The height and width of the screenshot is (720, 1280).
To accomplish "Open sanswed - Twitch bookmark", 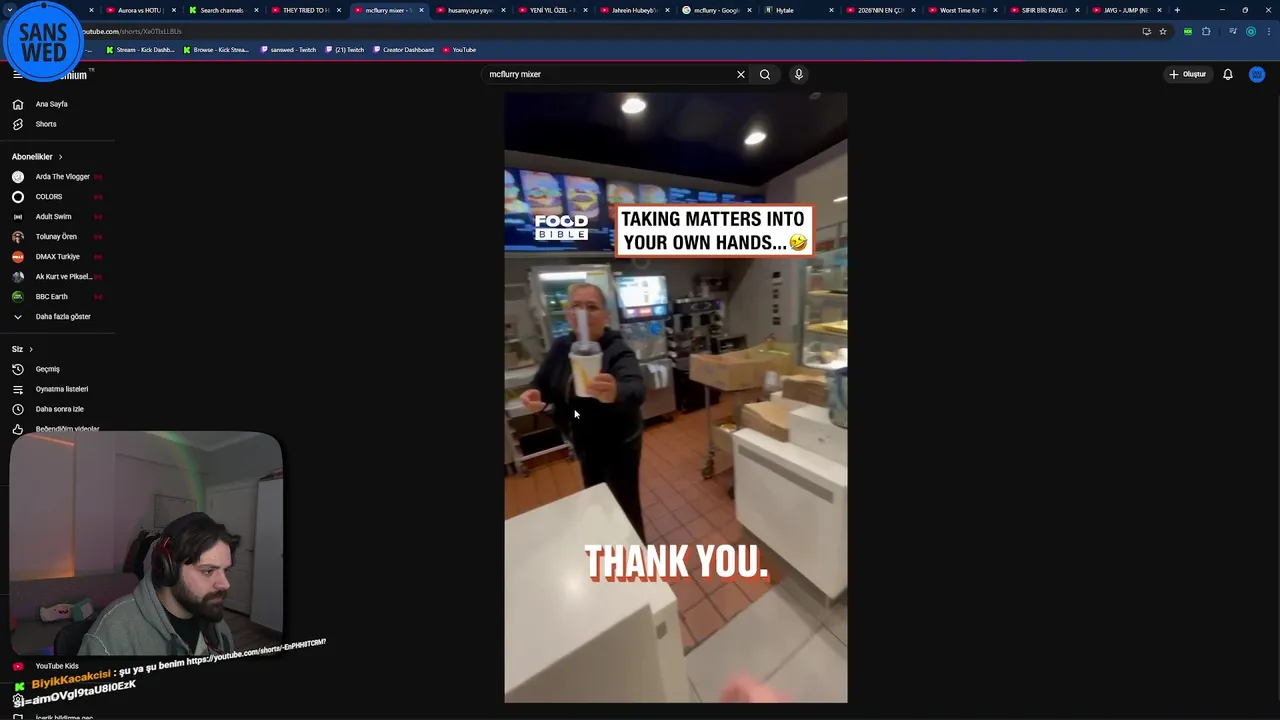I will tap(288, 50).
